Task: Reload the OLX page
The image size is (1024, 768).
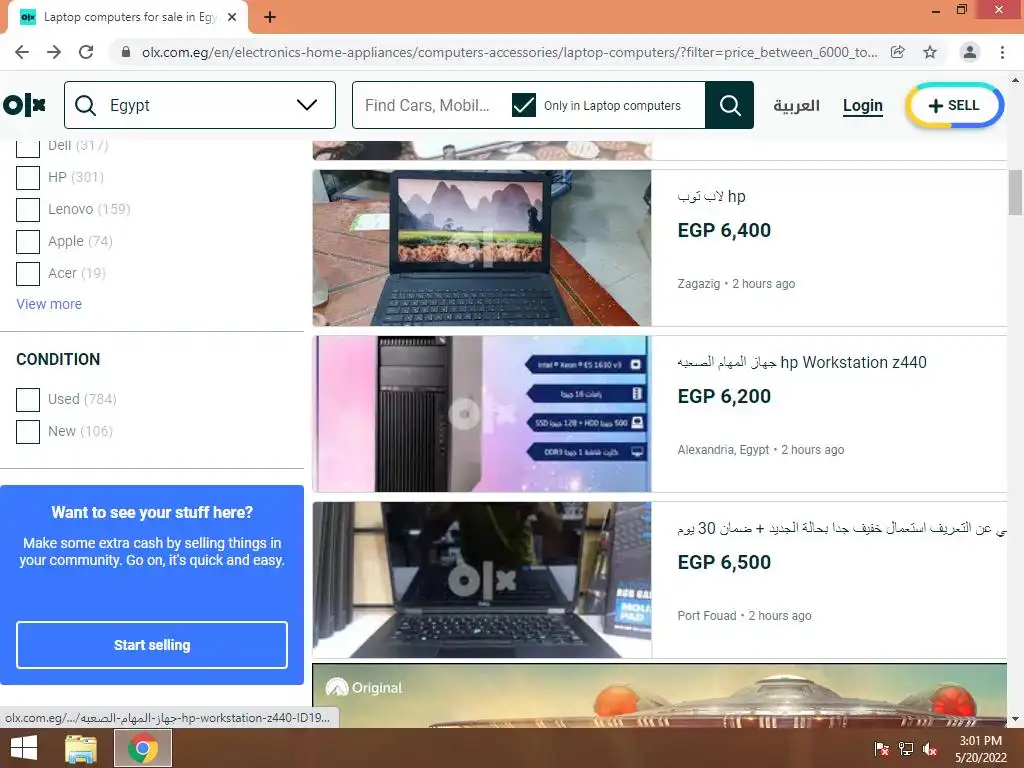Action: click(x=86, y=52)
